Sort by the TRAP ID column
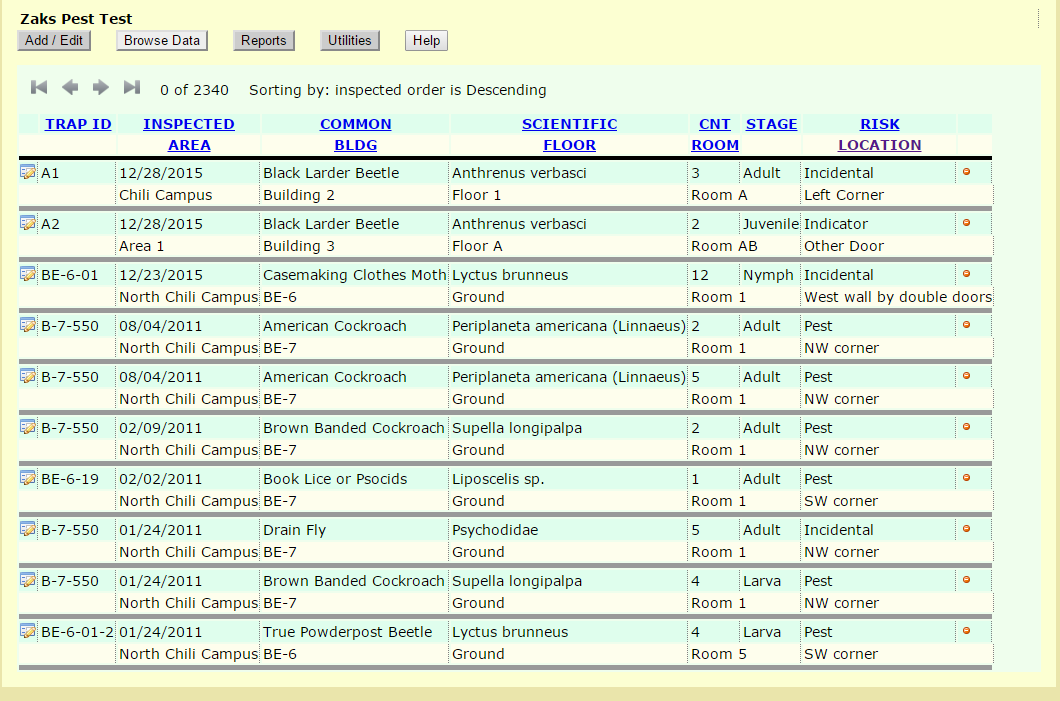This screenshot has height=701, width=1060. (x=78, y=124)
